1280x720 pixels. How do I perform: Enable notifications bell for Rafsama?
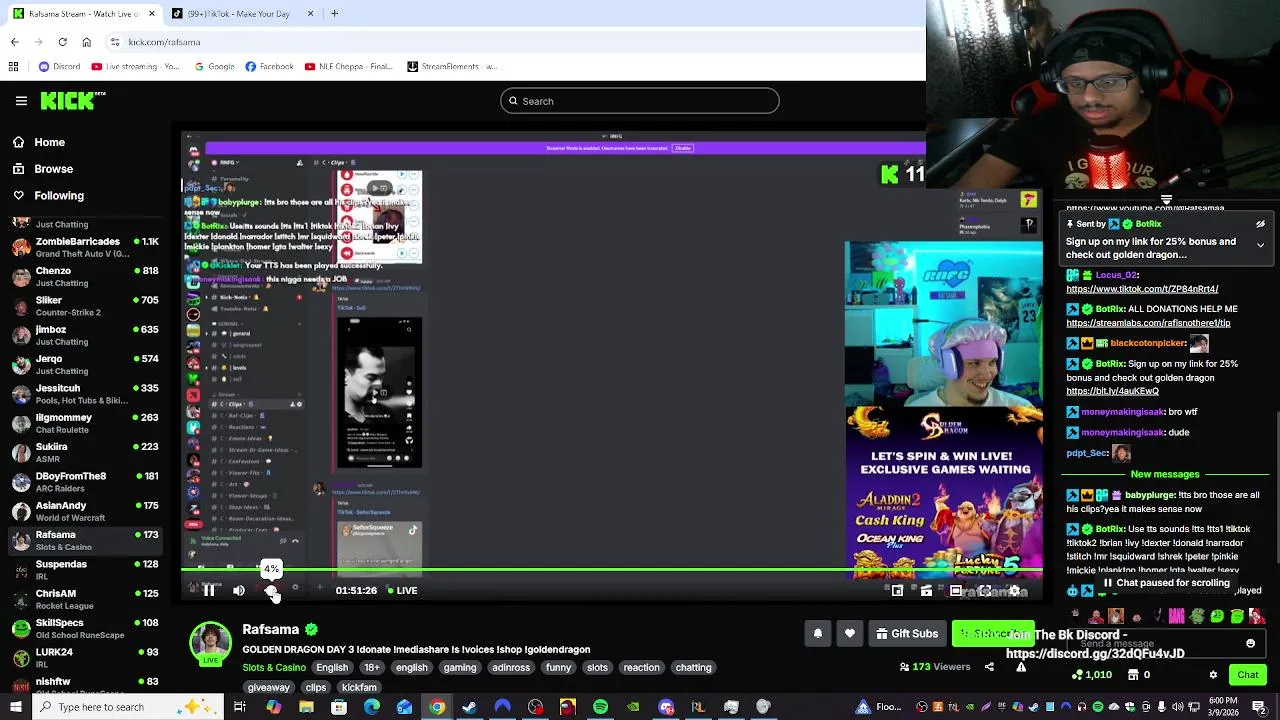(x=818, y=634)
